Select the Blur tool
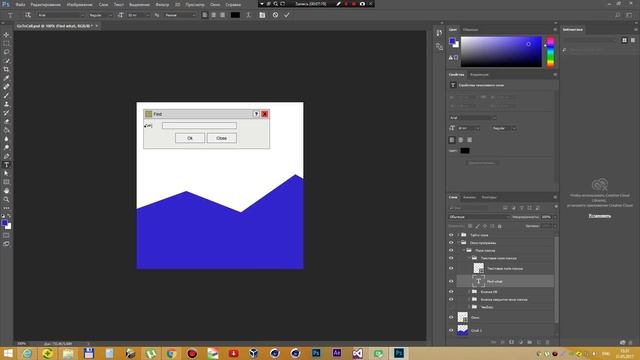Screen dimensions: 640x360 coord(6,139)
